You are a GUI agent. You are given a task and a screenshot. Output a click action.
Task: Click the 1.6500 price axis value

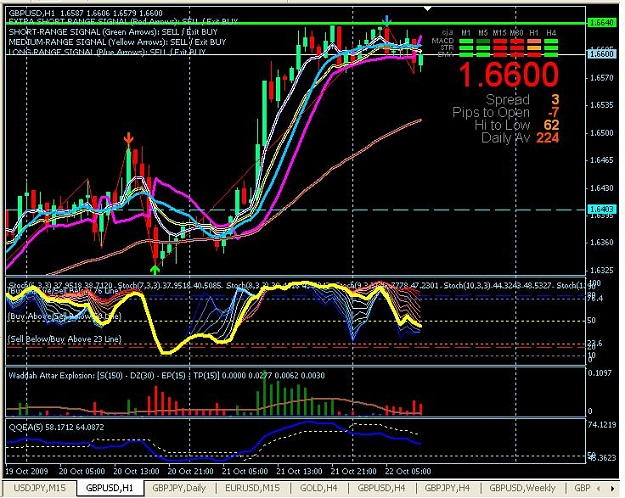click(602, 133)
